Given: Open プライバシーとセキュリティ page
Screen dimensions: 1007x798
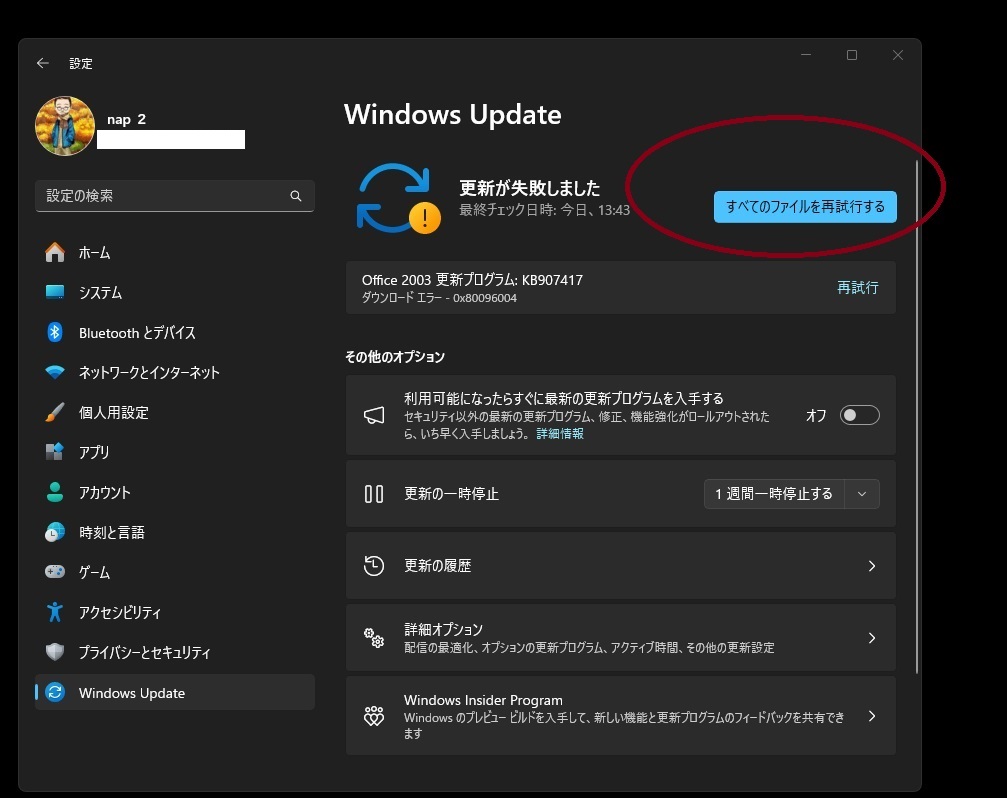Looking at the screenshot, I should tap(175, 652).
